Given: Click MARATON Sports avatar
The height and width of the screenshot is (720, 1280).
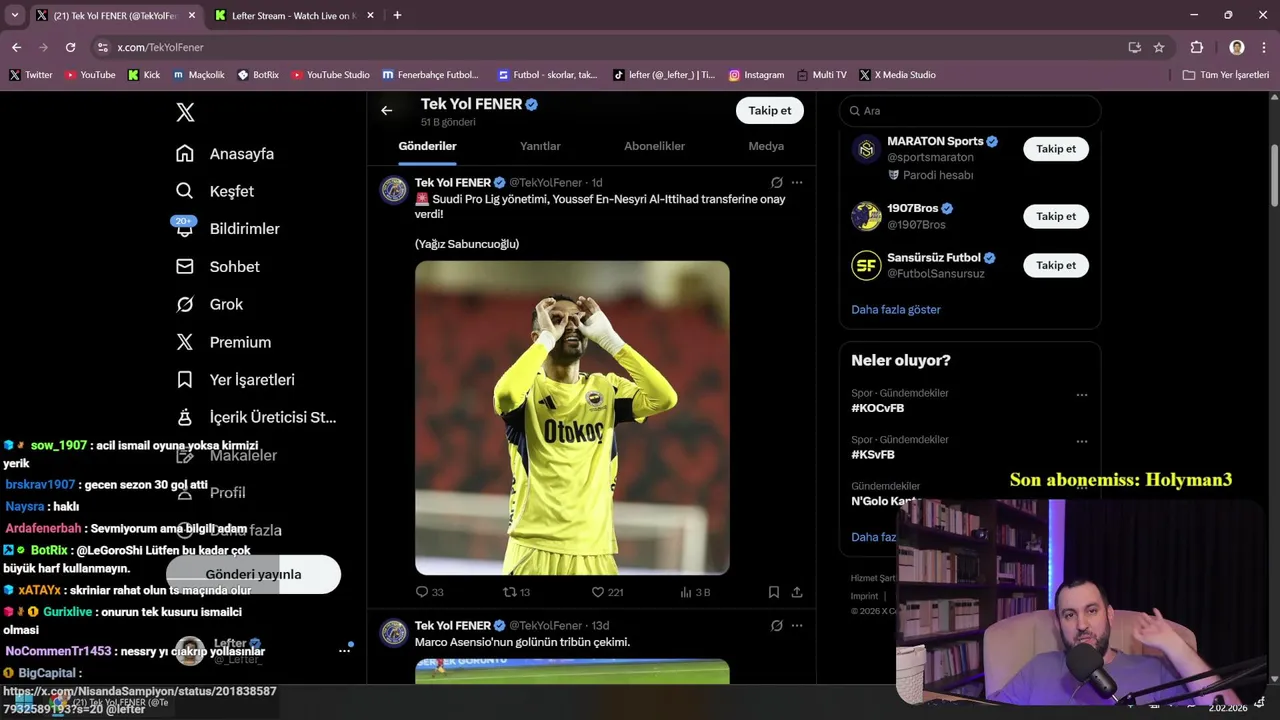Looking at the screenshot, I should [866, 149].
